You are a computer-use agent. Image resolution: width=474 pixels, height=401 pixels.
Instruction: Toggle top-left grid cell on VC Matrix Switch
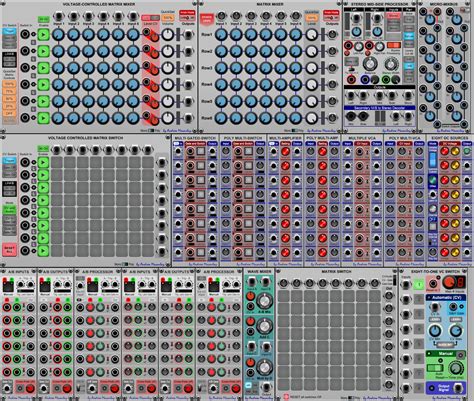(57, 162)
